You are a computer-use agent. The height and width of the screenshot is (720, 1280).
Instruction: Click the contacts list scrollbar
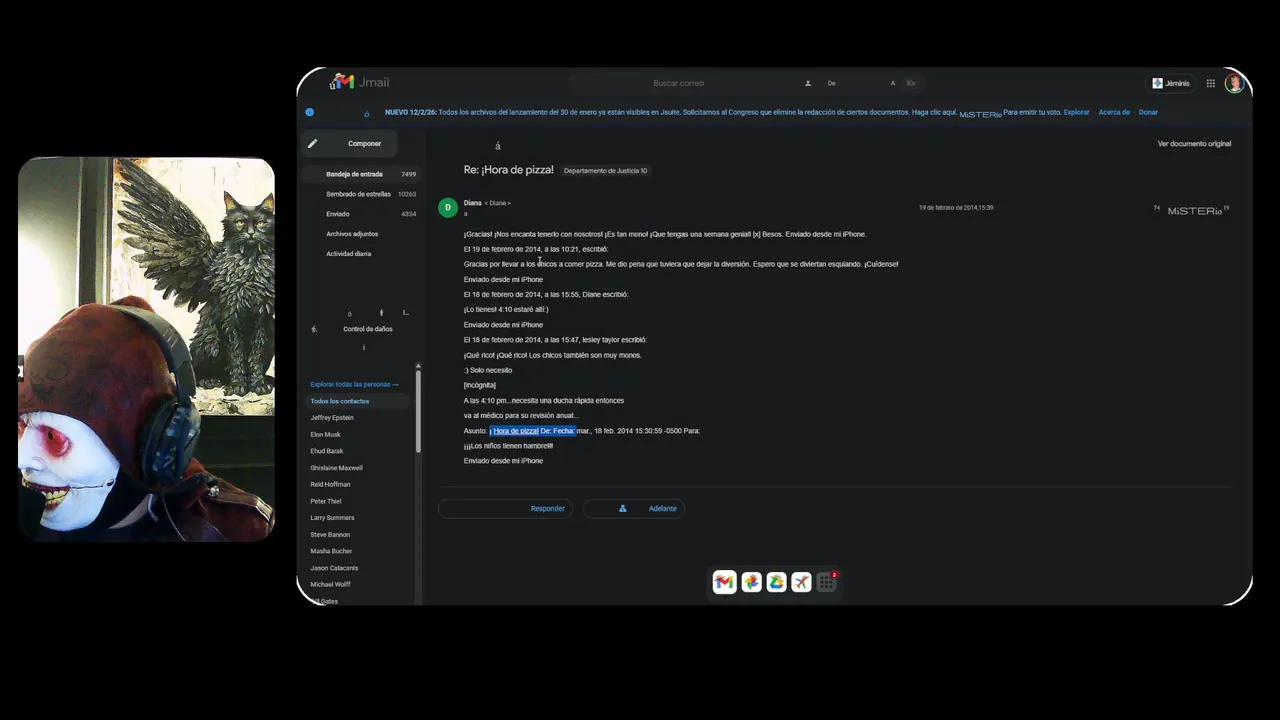pyautogui.click(x=418, y=410)
